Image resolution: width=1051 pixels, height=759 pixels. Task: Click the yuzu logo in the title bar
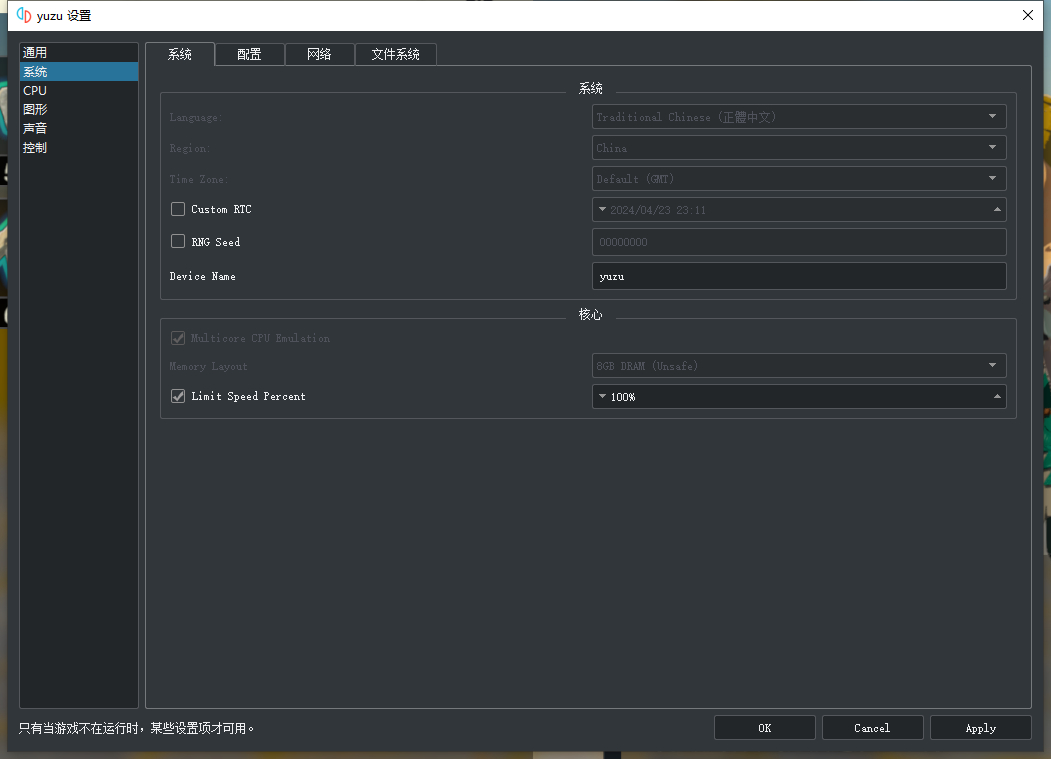24,15
